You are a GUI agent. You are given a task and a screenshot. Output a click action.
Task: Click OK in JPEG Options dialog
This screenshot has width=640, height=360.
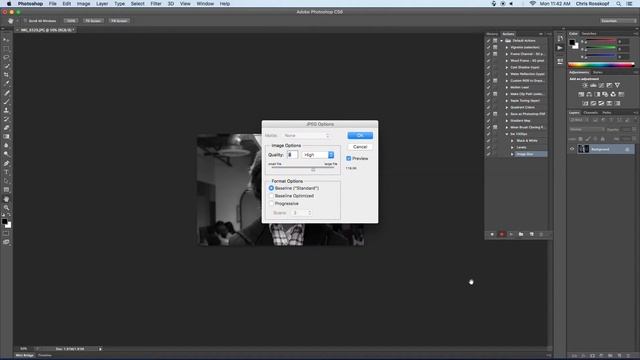tap(360, 136)
